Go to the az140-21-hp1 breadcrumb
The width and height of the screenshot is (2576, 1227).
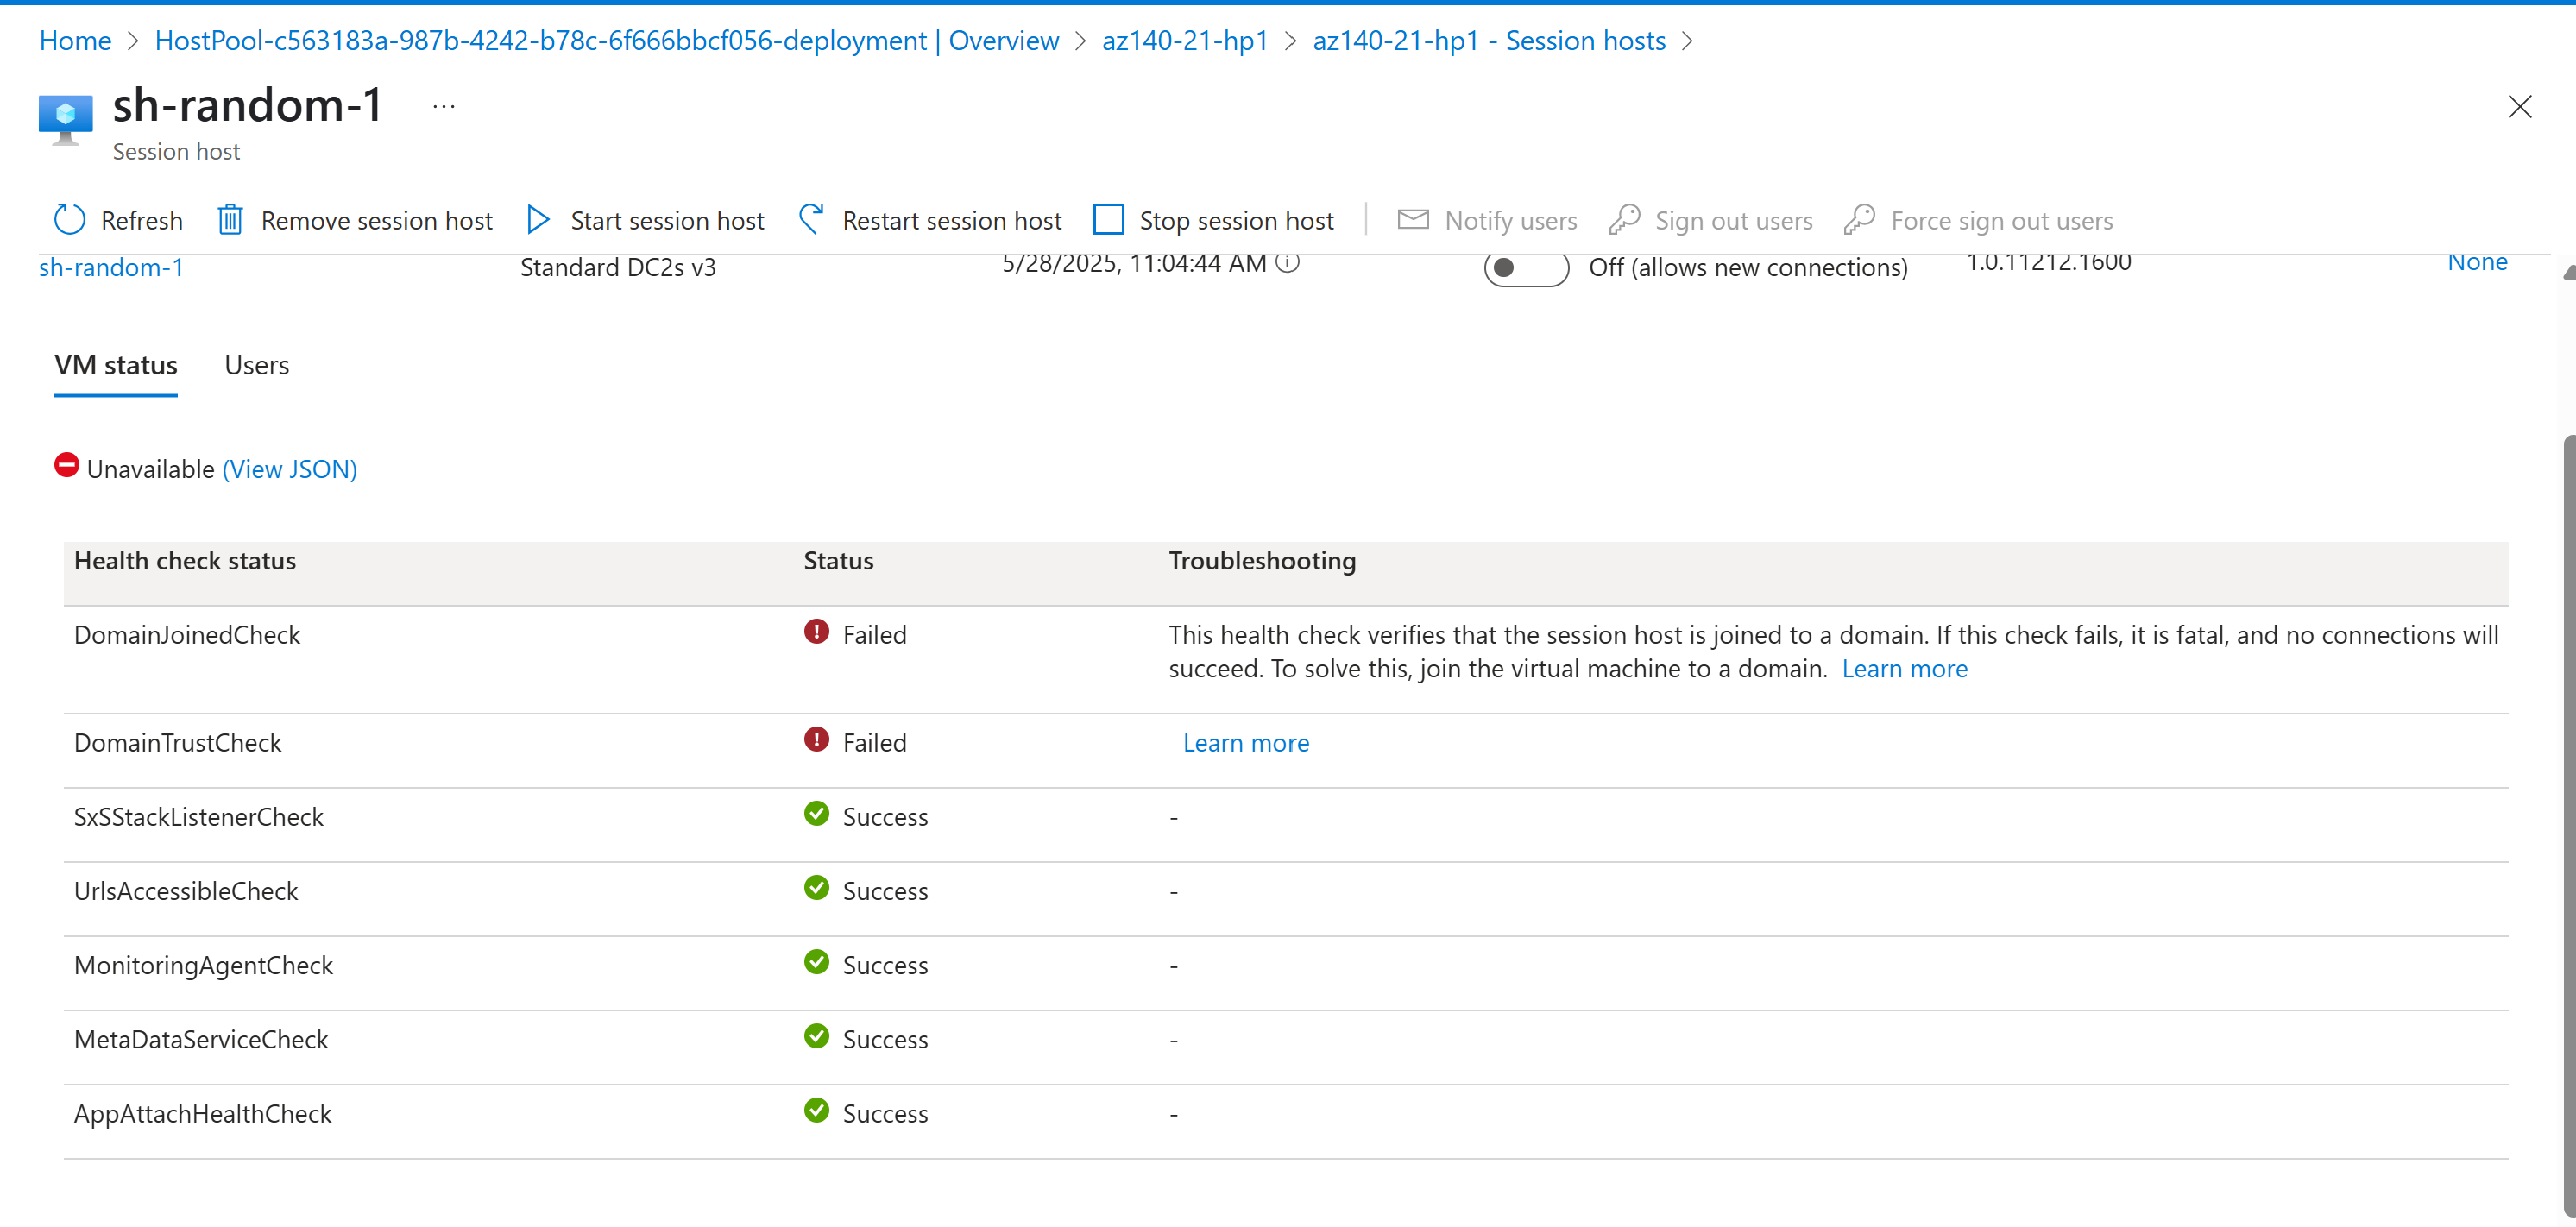coord(1184,41)
